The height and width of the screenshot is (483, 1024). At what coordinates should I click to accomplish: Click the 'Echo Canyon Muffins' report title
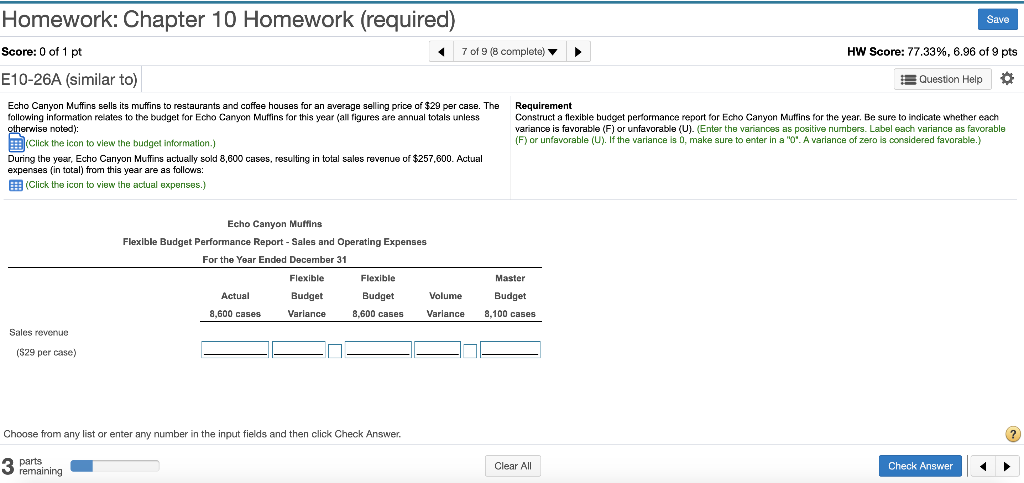[275, 224]
